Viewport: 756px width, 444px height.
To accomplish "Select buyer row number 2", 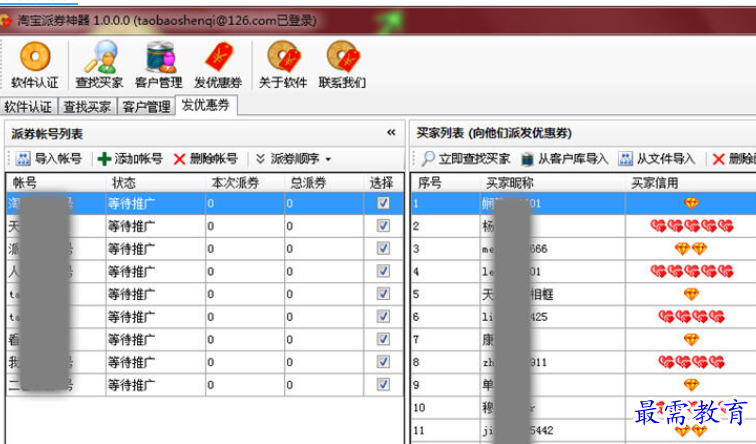I will 583,226.
